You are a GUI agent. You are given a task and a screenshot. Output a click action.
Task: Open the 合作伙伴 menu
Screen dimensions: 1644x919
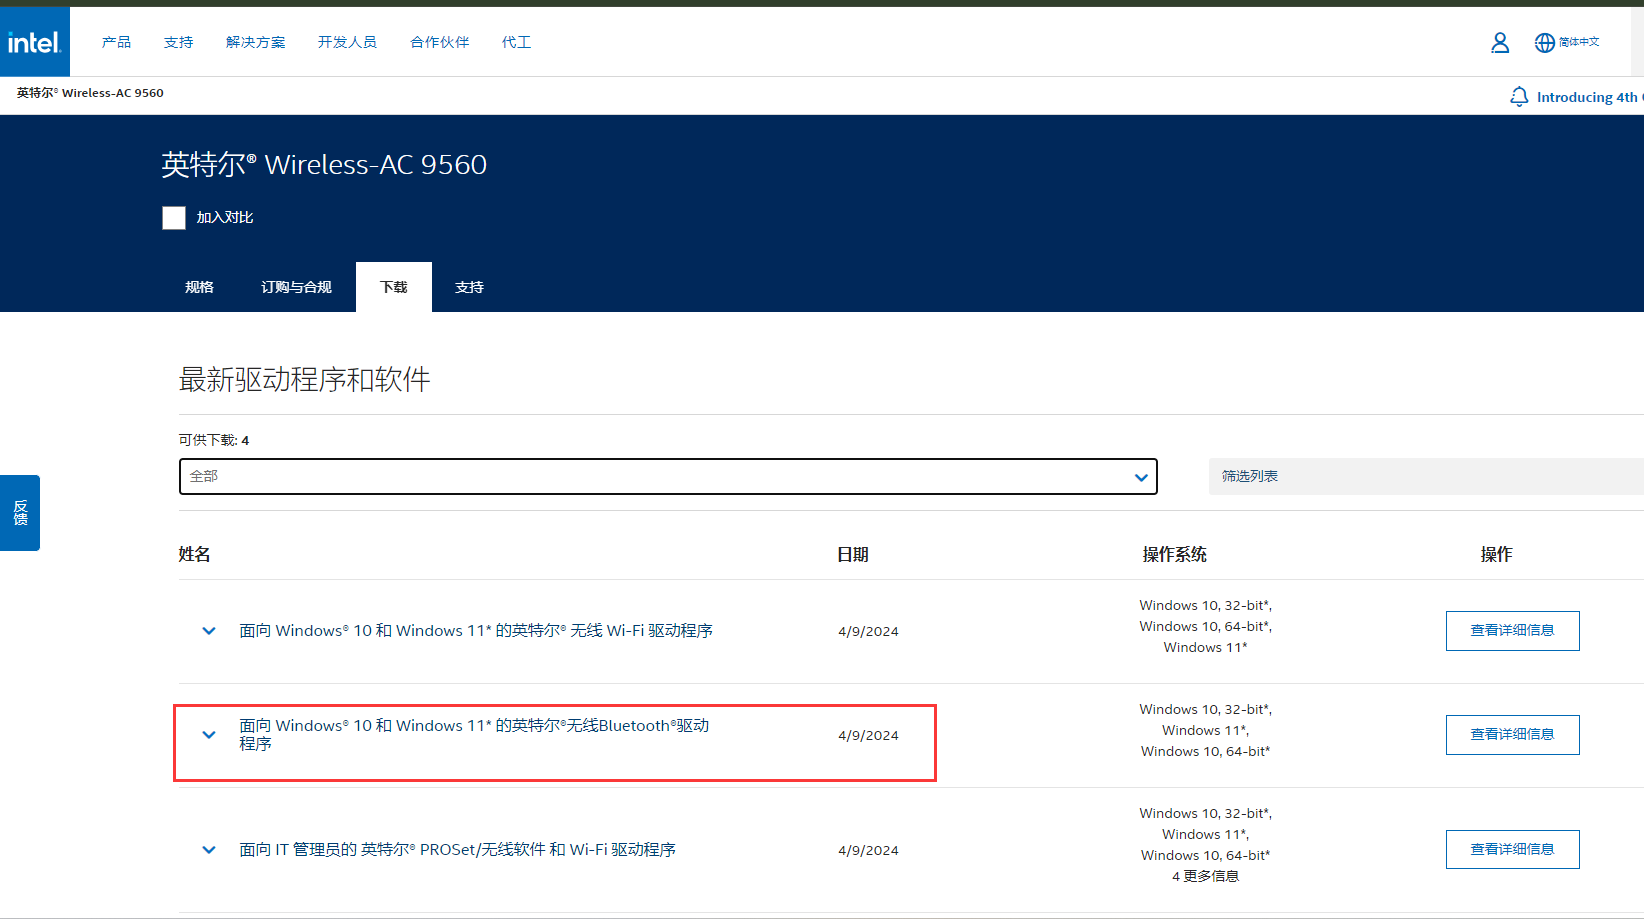coord(440,42)
